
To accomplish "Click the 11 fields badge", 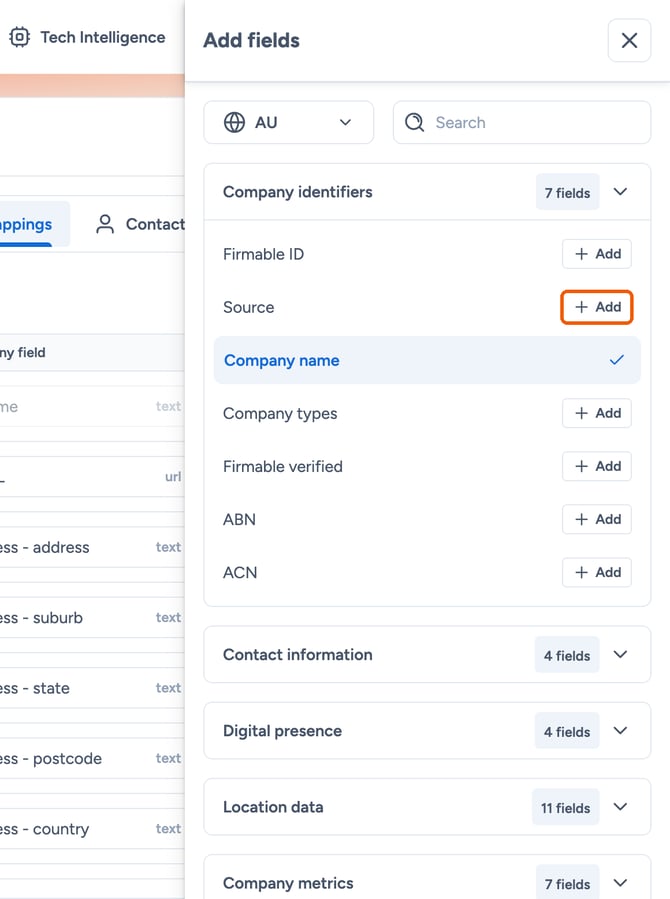I will point(565,807).
